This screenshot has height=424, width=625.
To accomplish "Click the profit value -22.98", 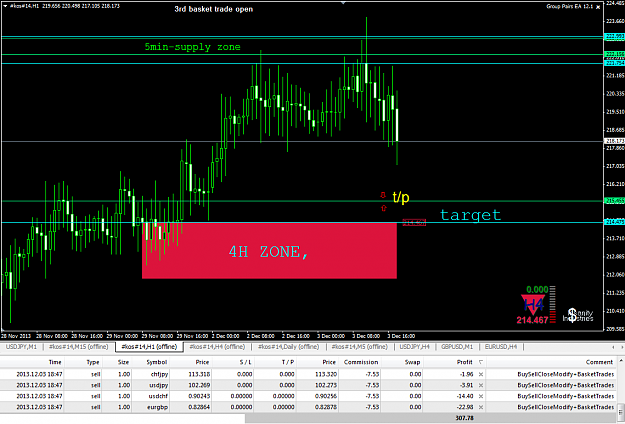I will pos(464,407).
